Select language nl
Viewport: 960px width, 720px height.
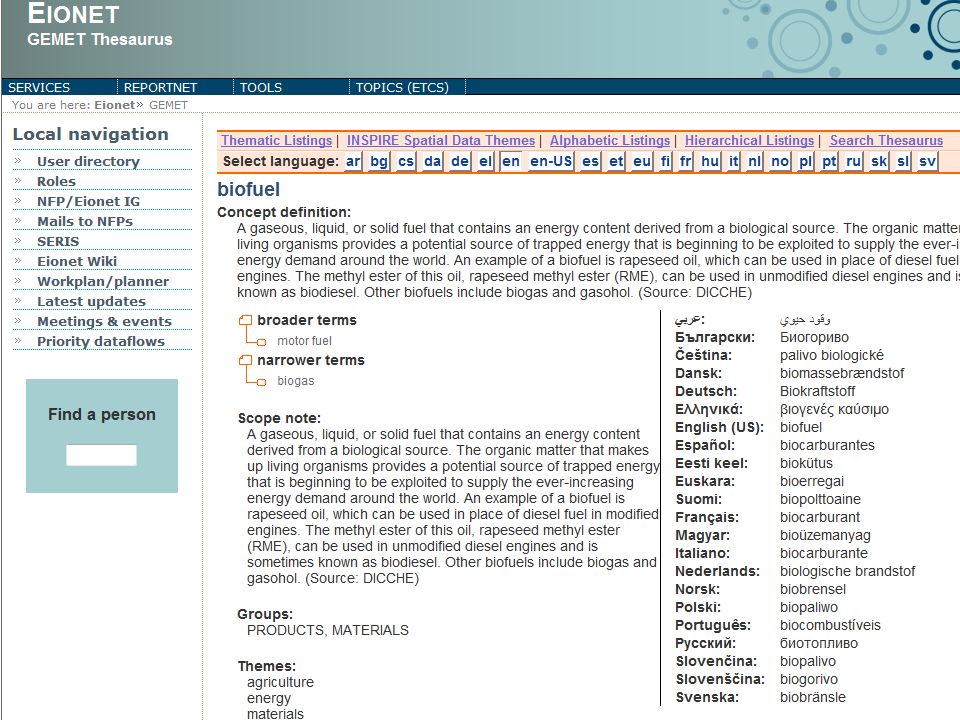click(755, 162)
